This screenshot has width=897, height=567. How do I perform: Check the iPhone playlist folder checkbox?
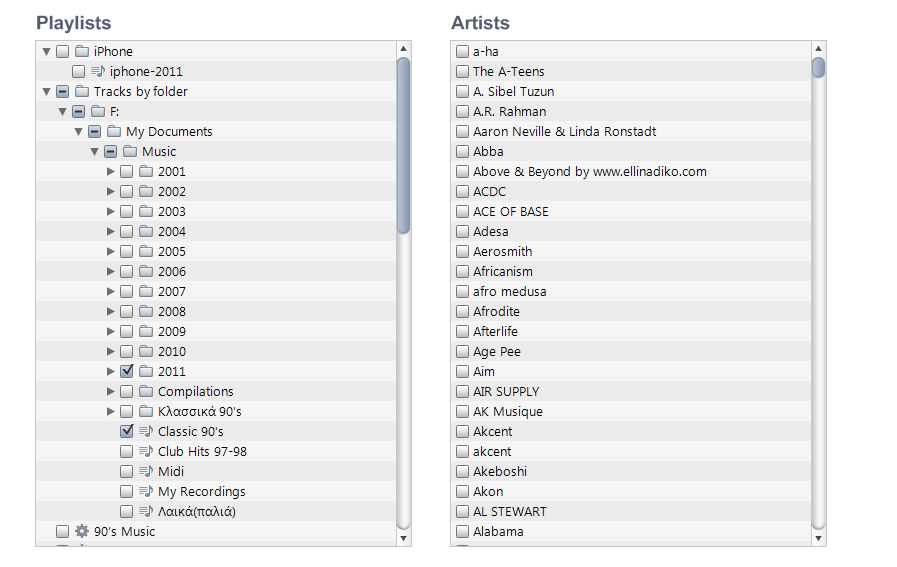coord(62,51)
